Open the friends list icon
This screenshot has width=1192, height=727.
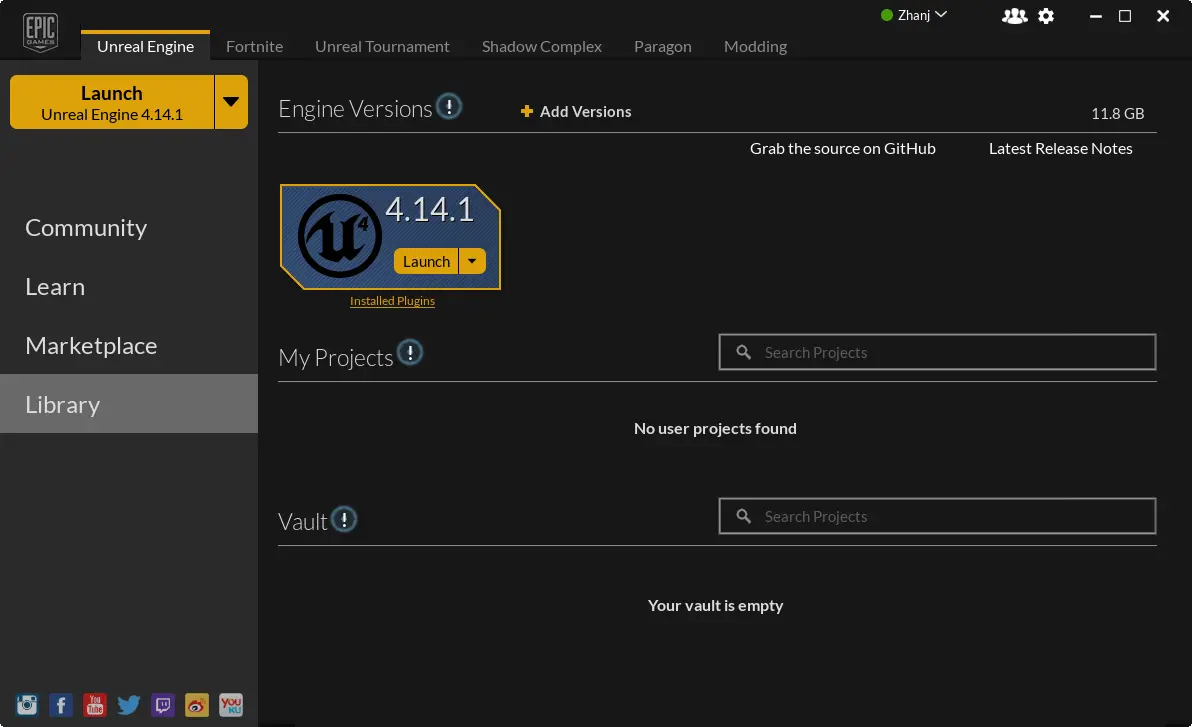(x=1014, y=16)
